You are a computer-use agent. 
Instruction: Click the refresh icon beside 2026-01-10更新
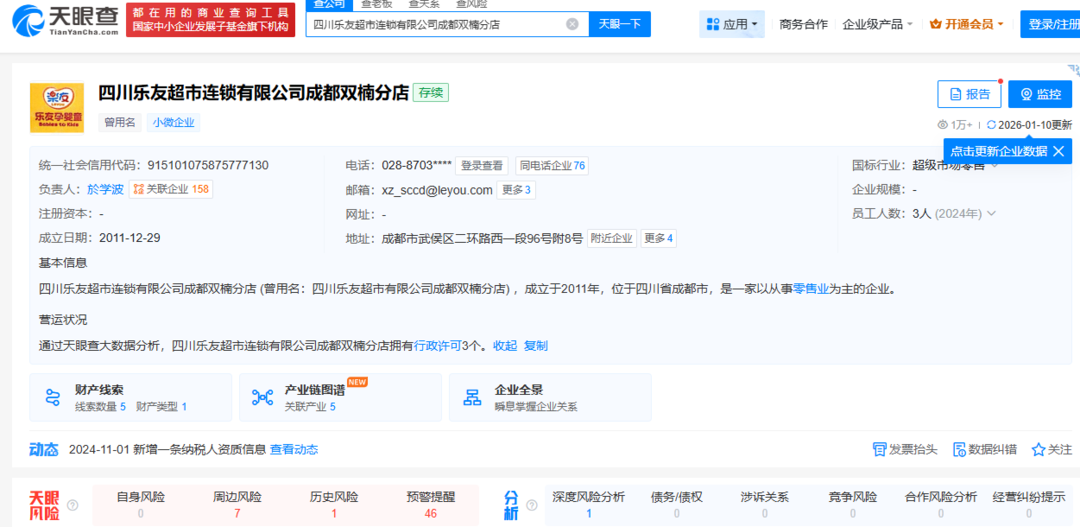click(x=992, y=125)
